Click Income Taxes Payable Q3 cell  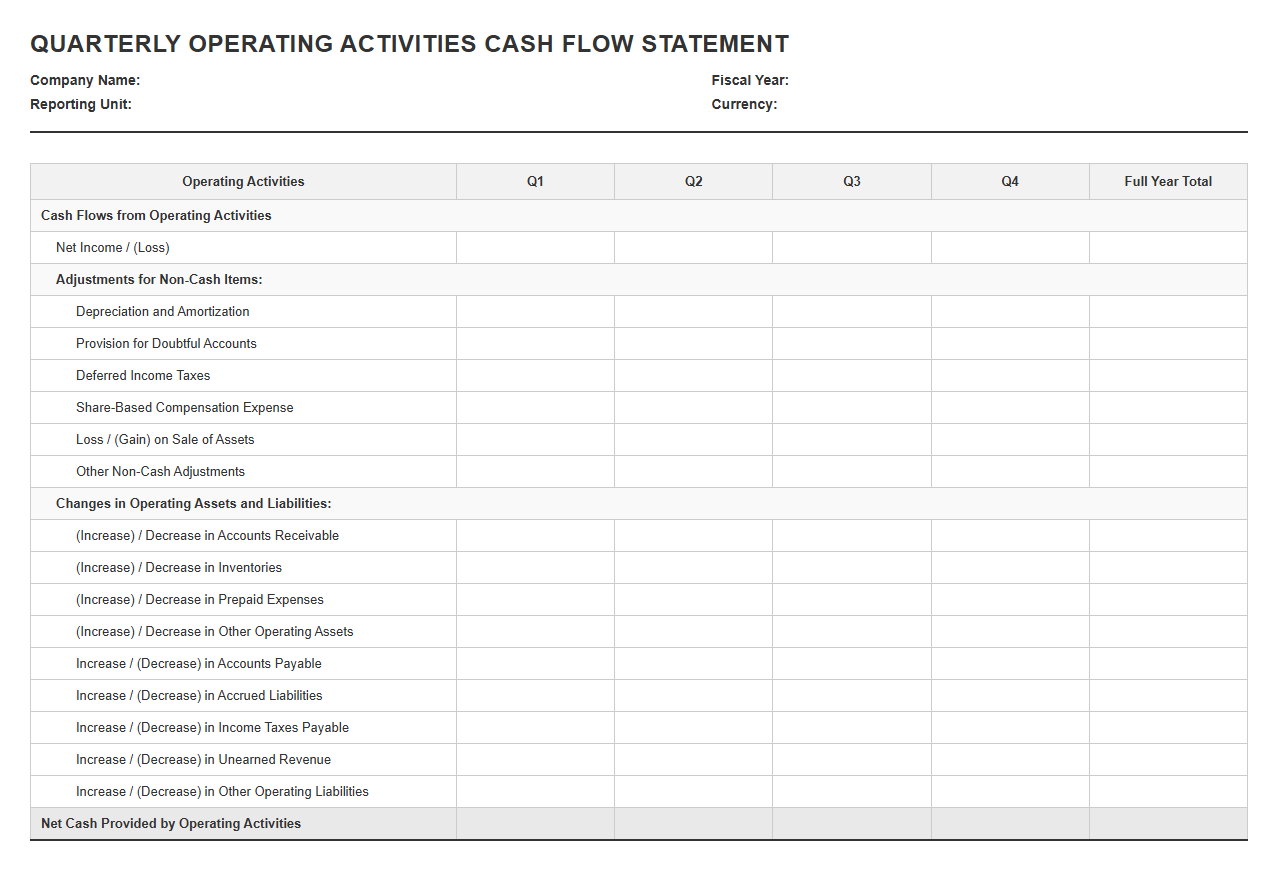[852, 727]
